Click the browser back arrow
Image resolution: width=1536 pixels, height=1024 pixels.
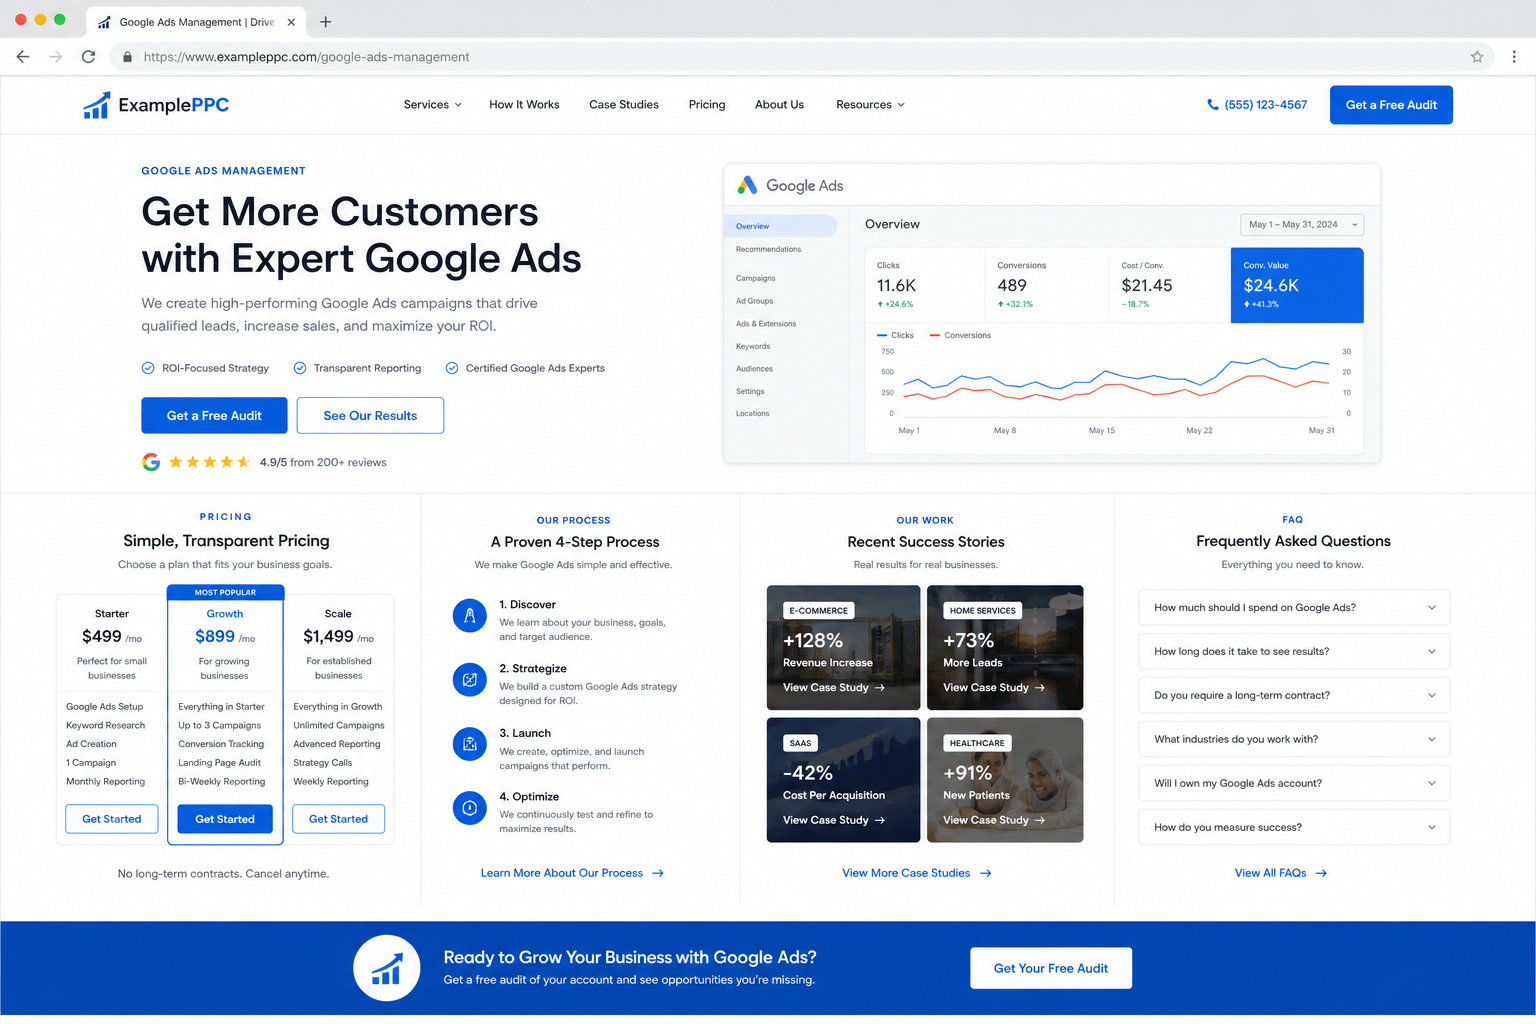pyautogui.click(x=23, y=57)
